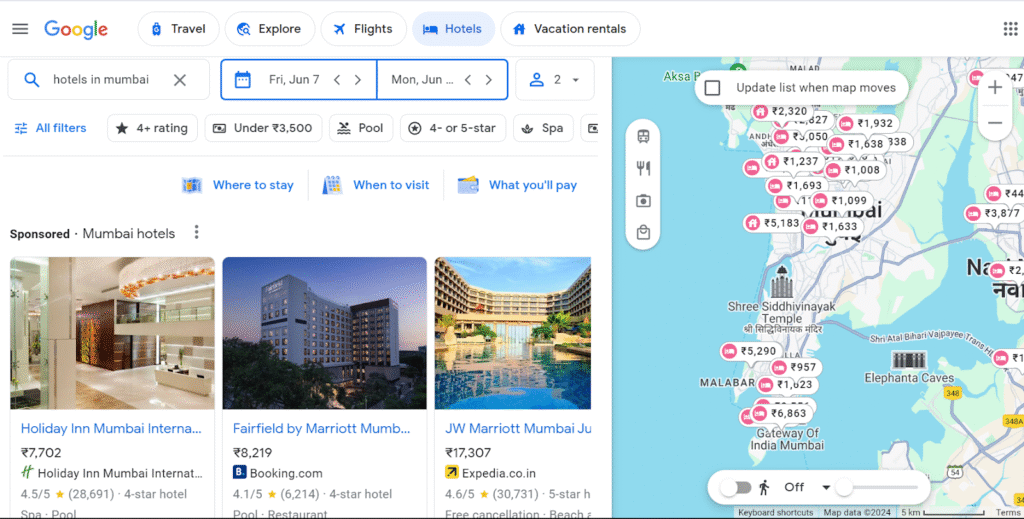Open the Holiday Inn Mumbai hotel photo
The height and width of the screenshot is (519, 1024).
click(x=112, y=333)
